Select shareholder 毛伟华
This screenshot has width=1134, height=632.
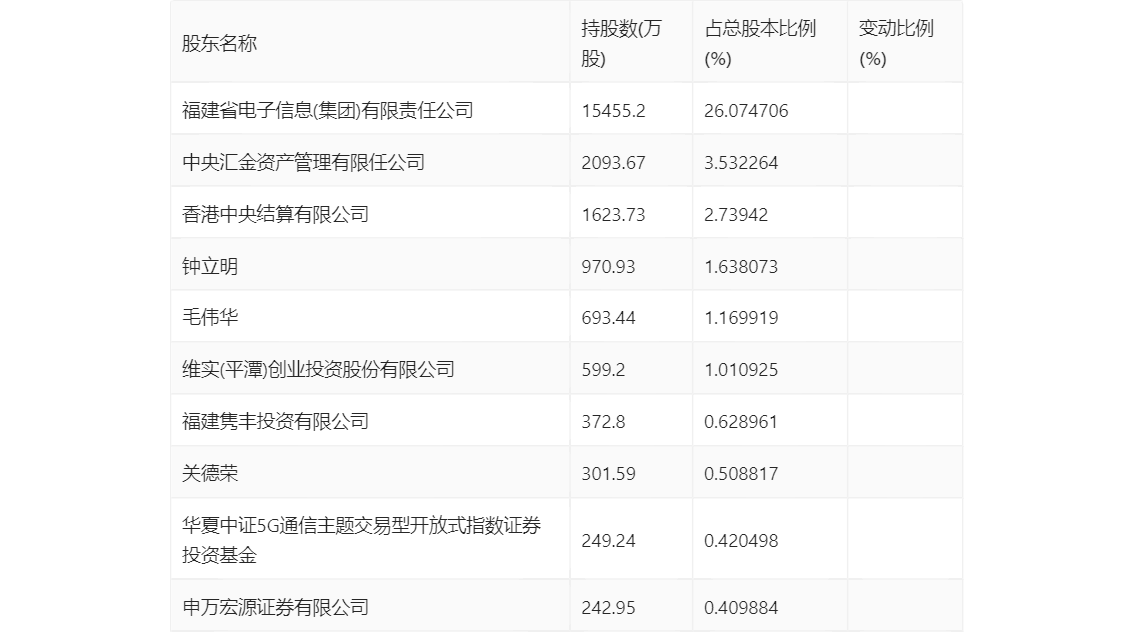tap(210, 317)
